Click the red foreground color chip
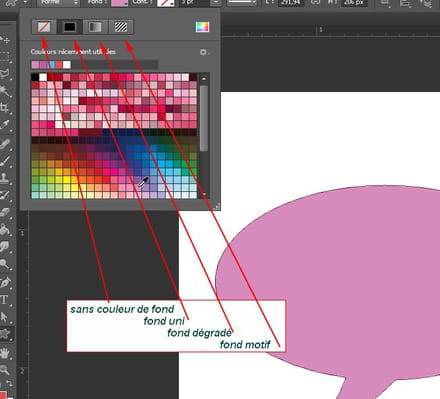This screenshot has height=399, width=440. point(3,394)
